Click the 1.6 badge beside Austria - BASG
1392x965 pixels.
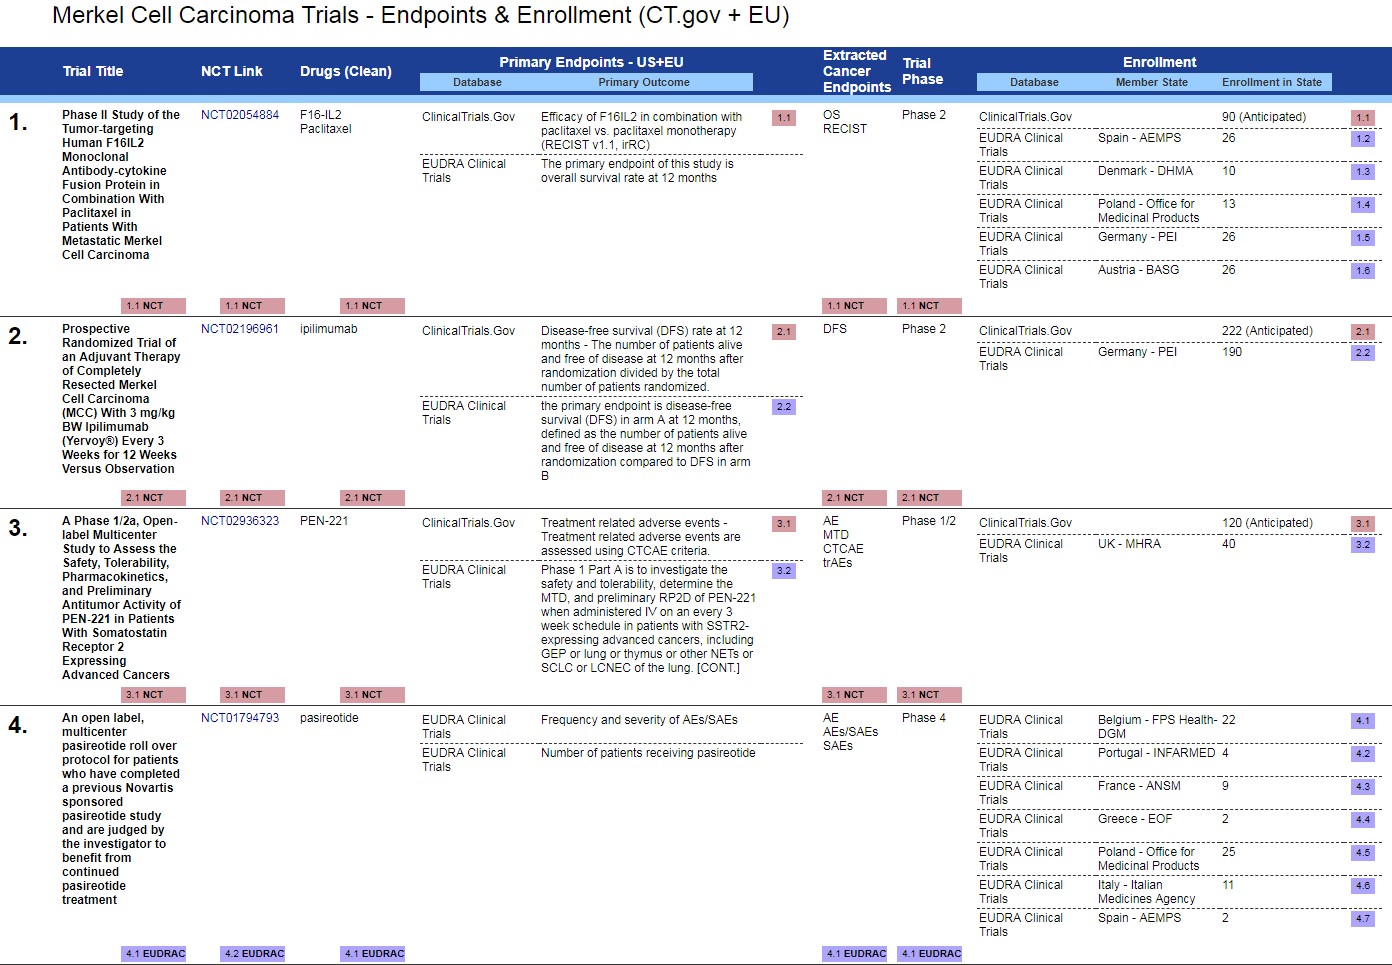[1362, 271]
